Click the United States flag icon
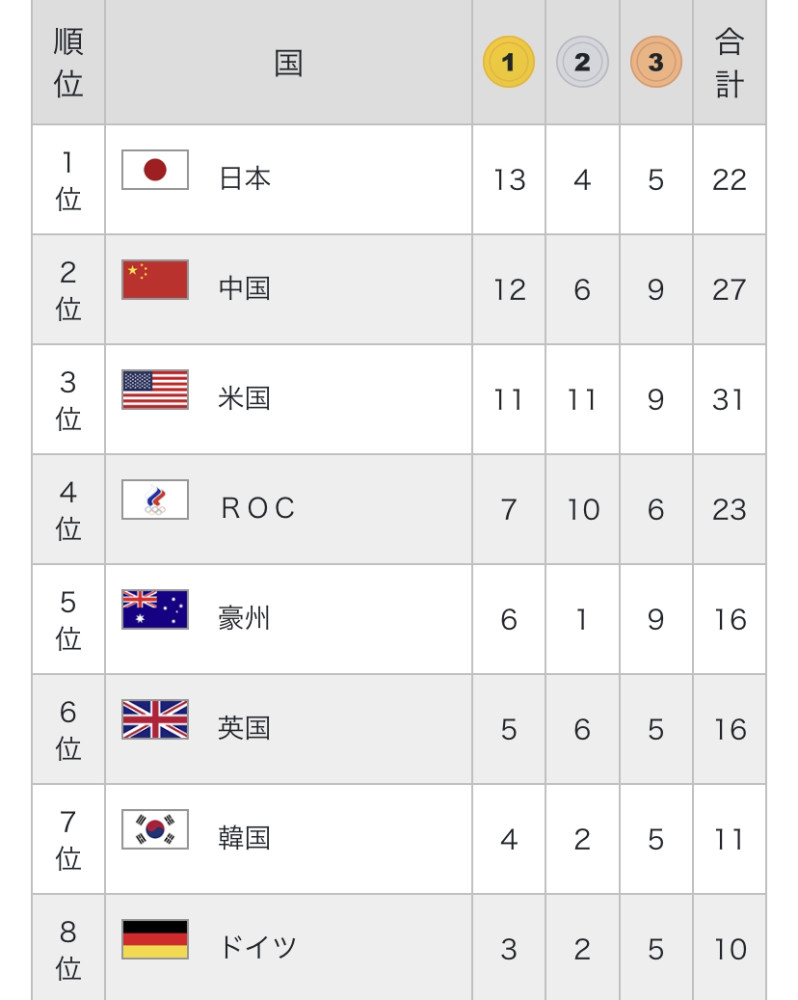The image size is (798, 1000). [x=155, y=390]
